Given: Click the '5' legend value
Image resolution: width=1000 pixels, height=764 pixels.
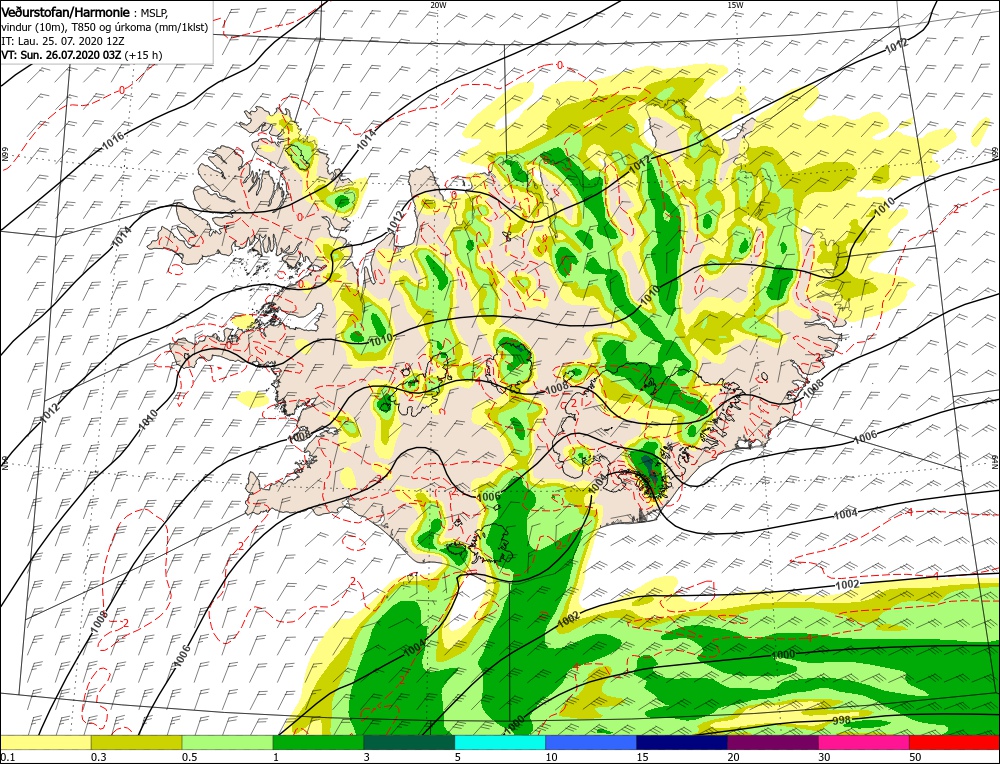Looking at the screenshot, I should (457, 756).
